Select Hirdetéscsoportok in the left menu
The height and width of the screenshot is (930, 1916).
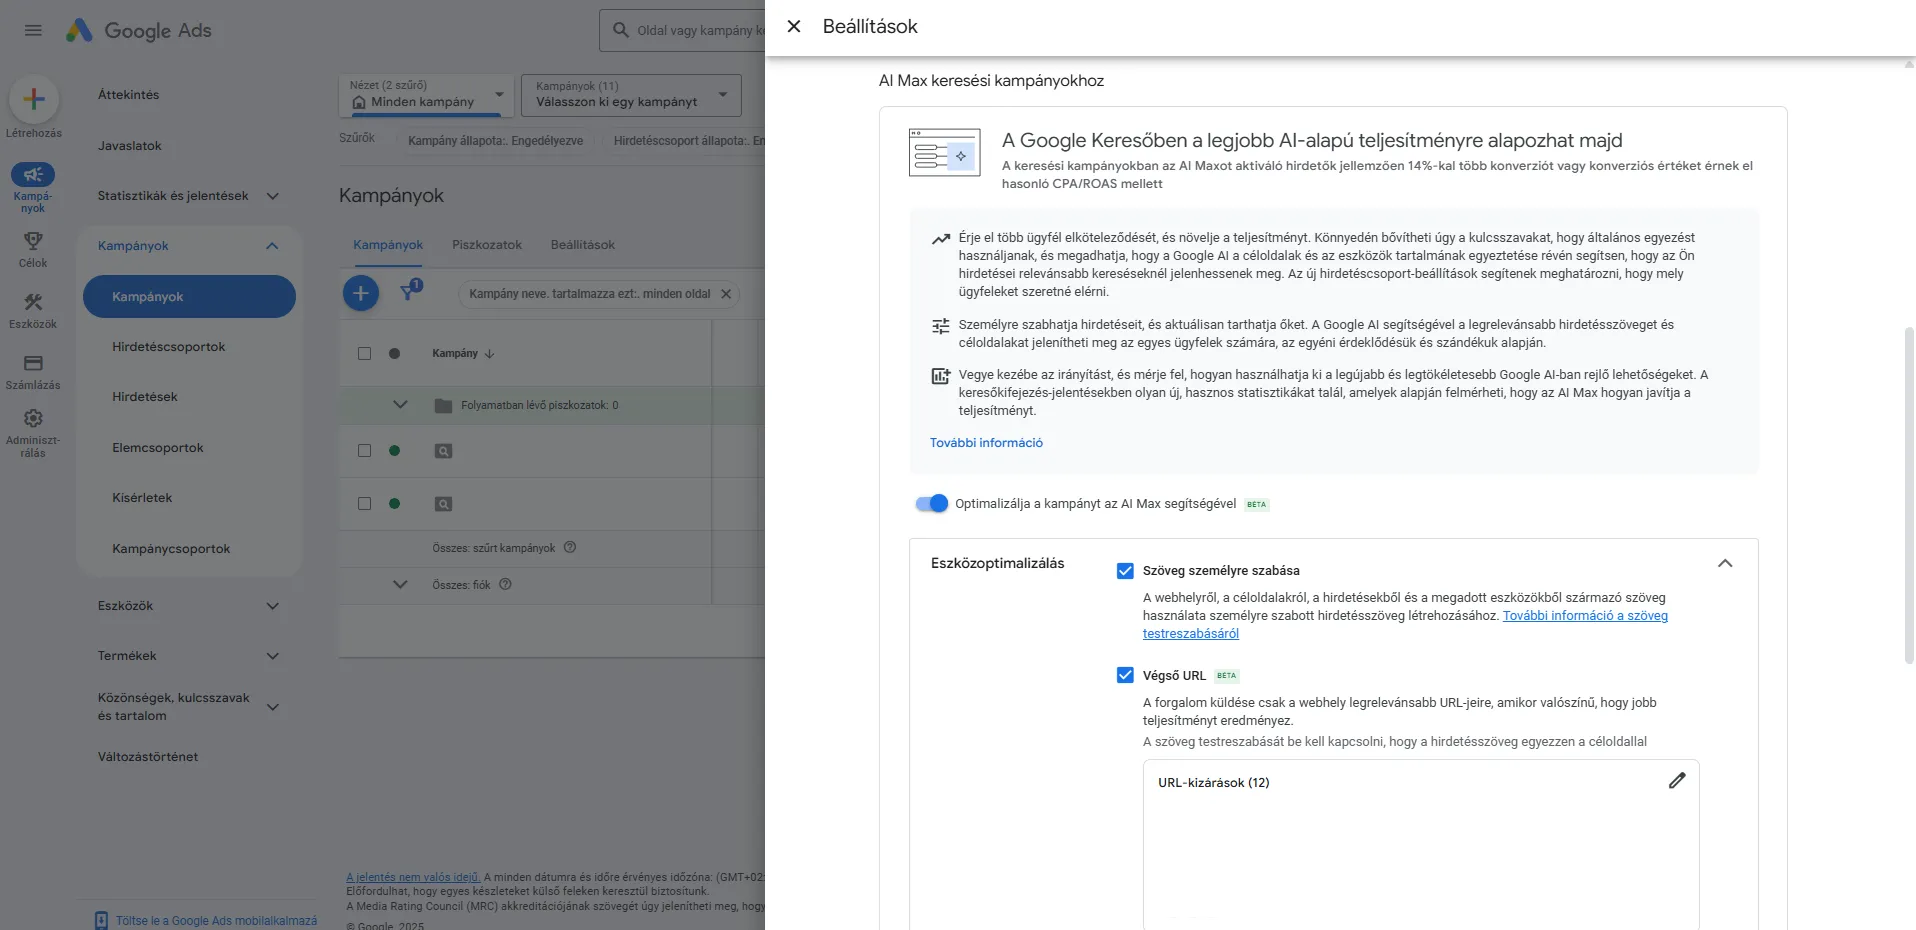168,347
